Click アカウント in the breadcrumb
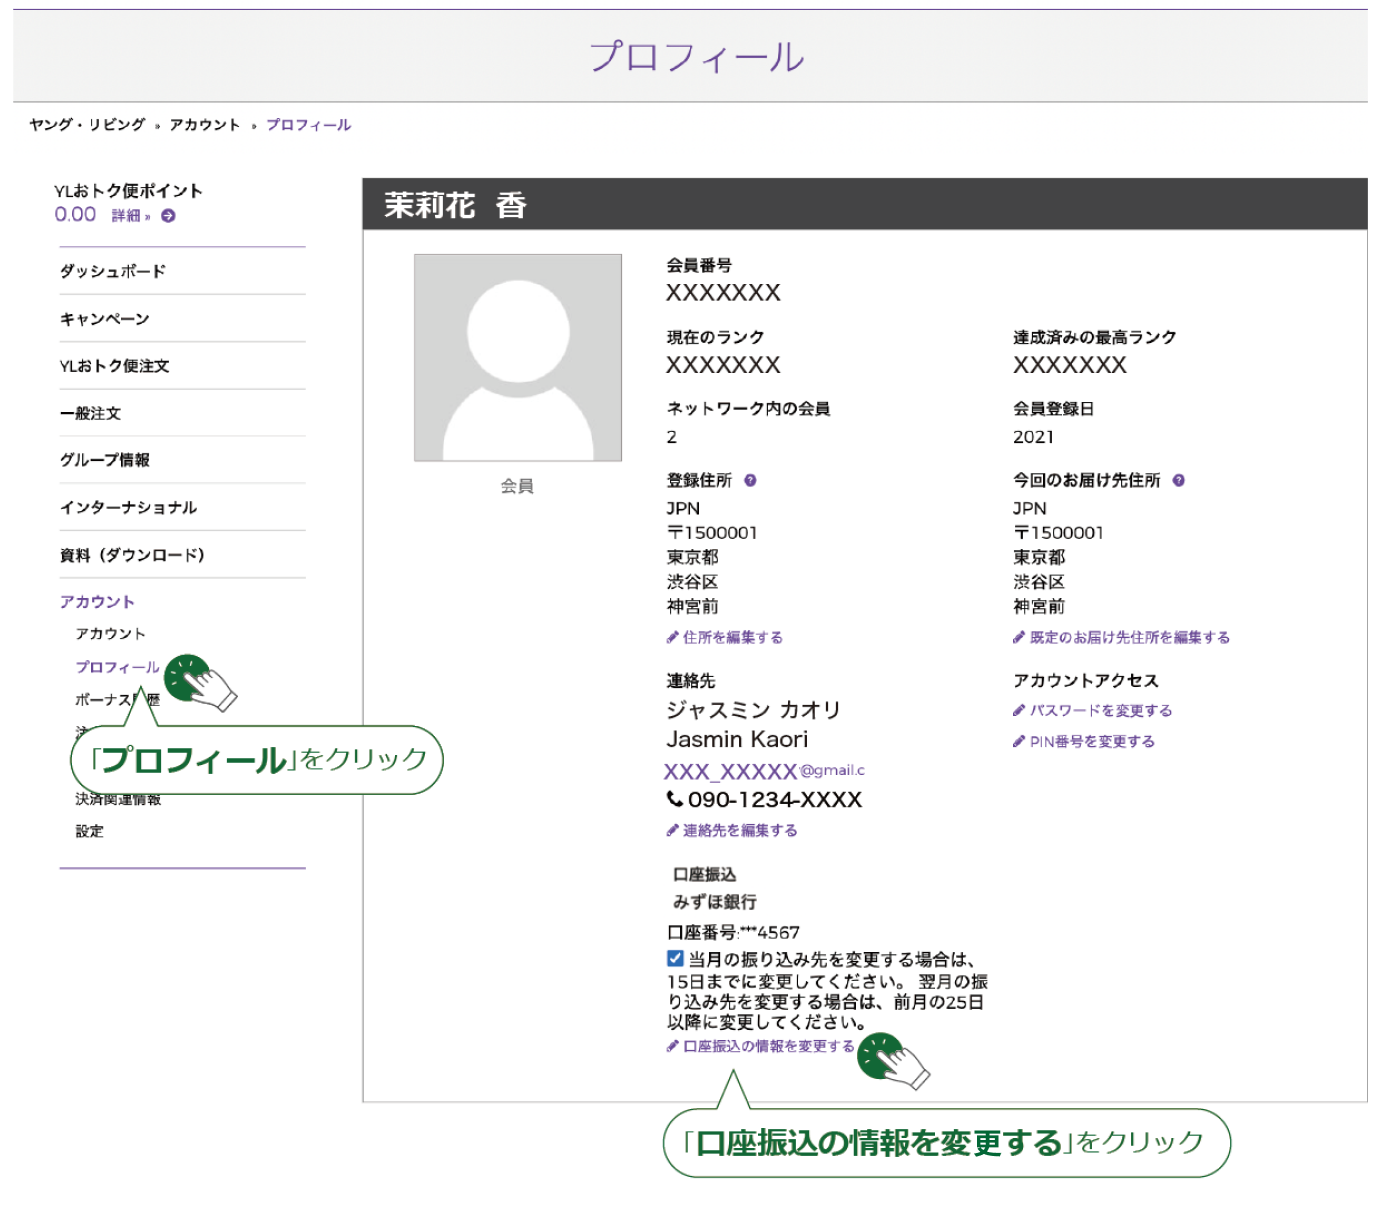 click(204, 125)
